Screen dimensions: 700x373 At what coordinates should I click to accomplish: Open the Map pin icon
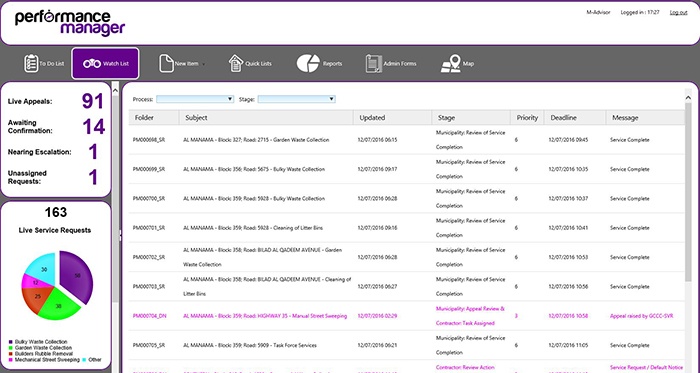pos(451,63)
